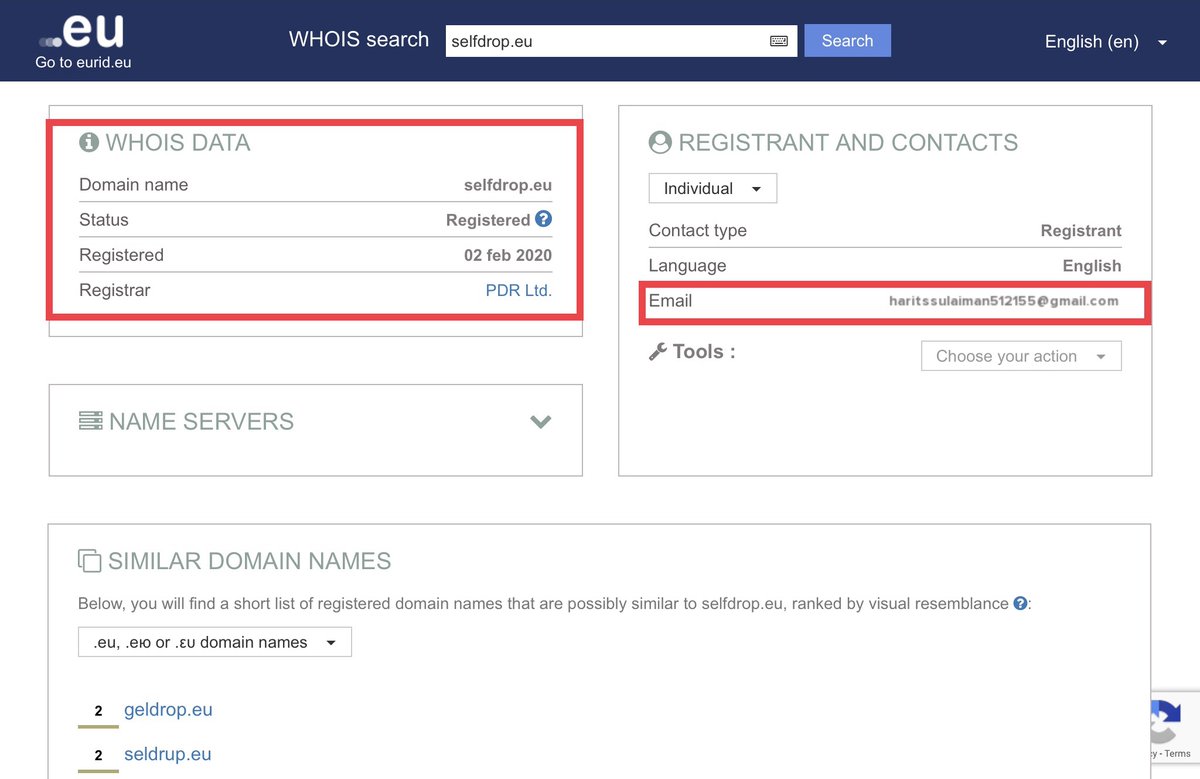Click the NAME SERVERS heading
Screen dimensions: 1200x779
coord(201,422)
